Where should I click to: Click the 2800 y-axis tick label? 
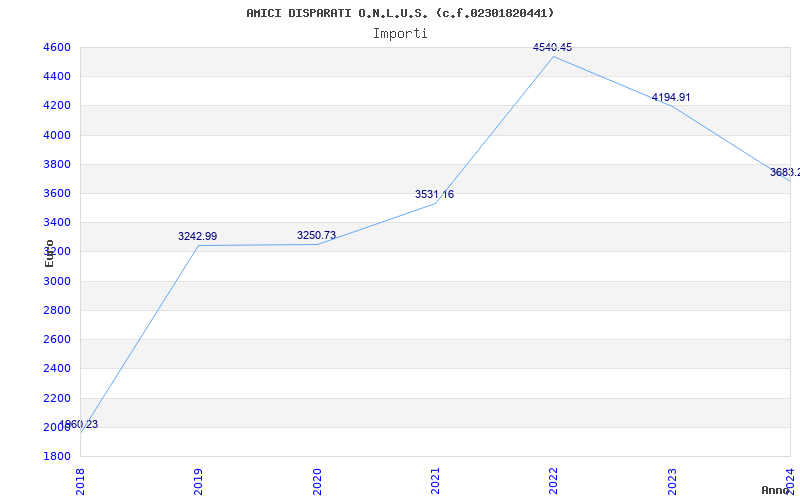[x=57, y=310]
